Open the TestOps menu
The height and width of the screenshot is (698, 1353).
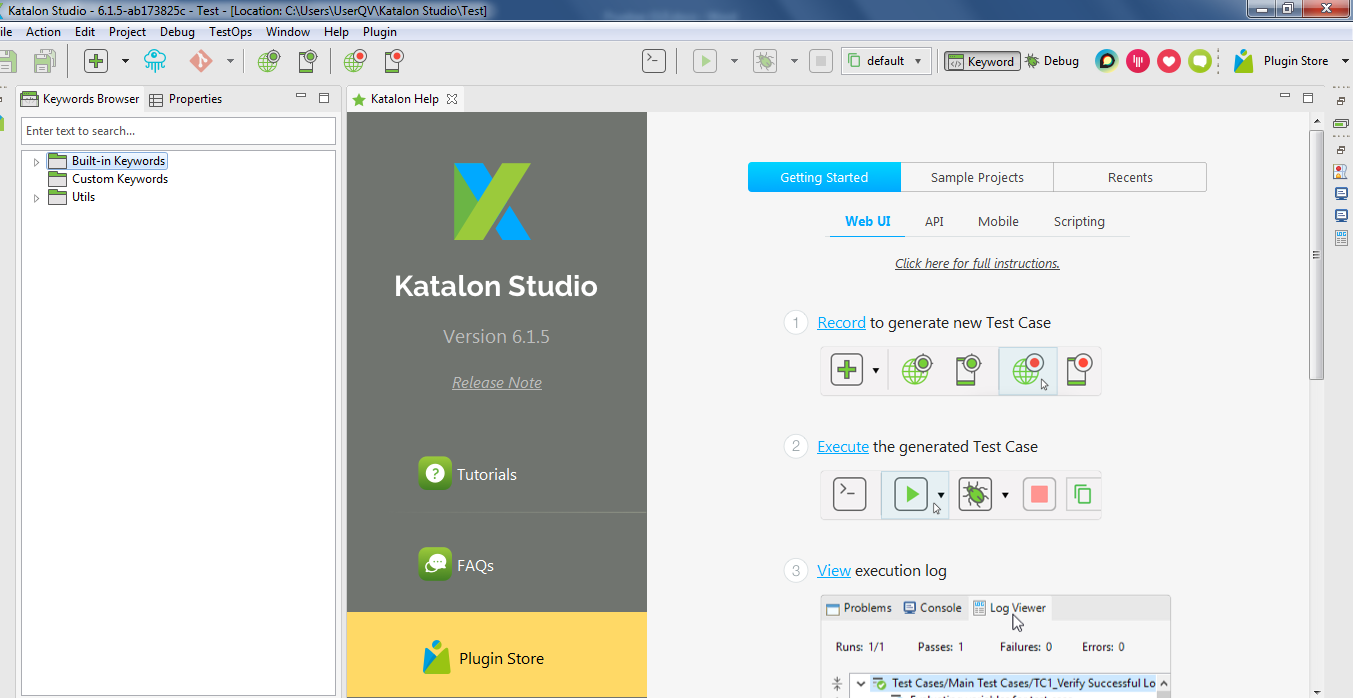(x=230, y=32)
